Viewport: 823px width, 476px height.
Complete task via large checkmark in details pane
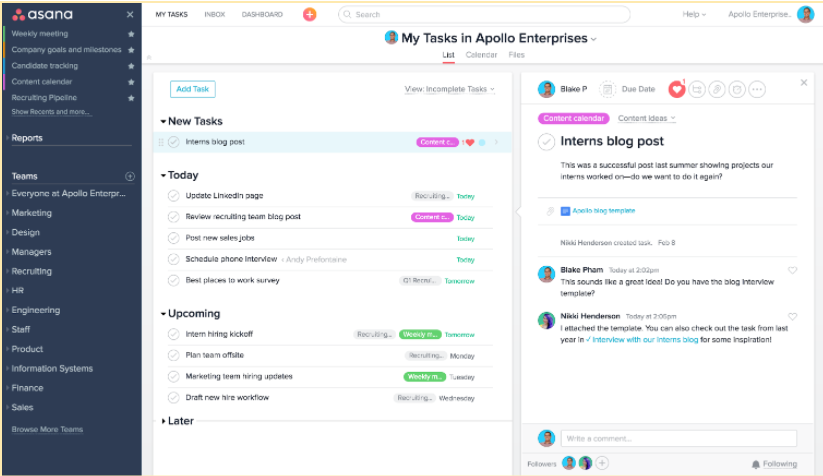point(546,142)
